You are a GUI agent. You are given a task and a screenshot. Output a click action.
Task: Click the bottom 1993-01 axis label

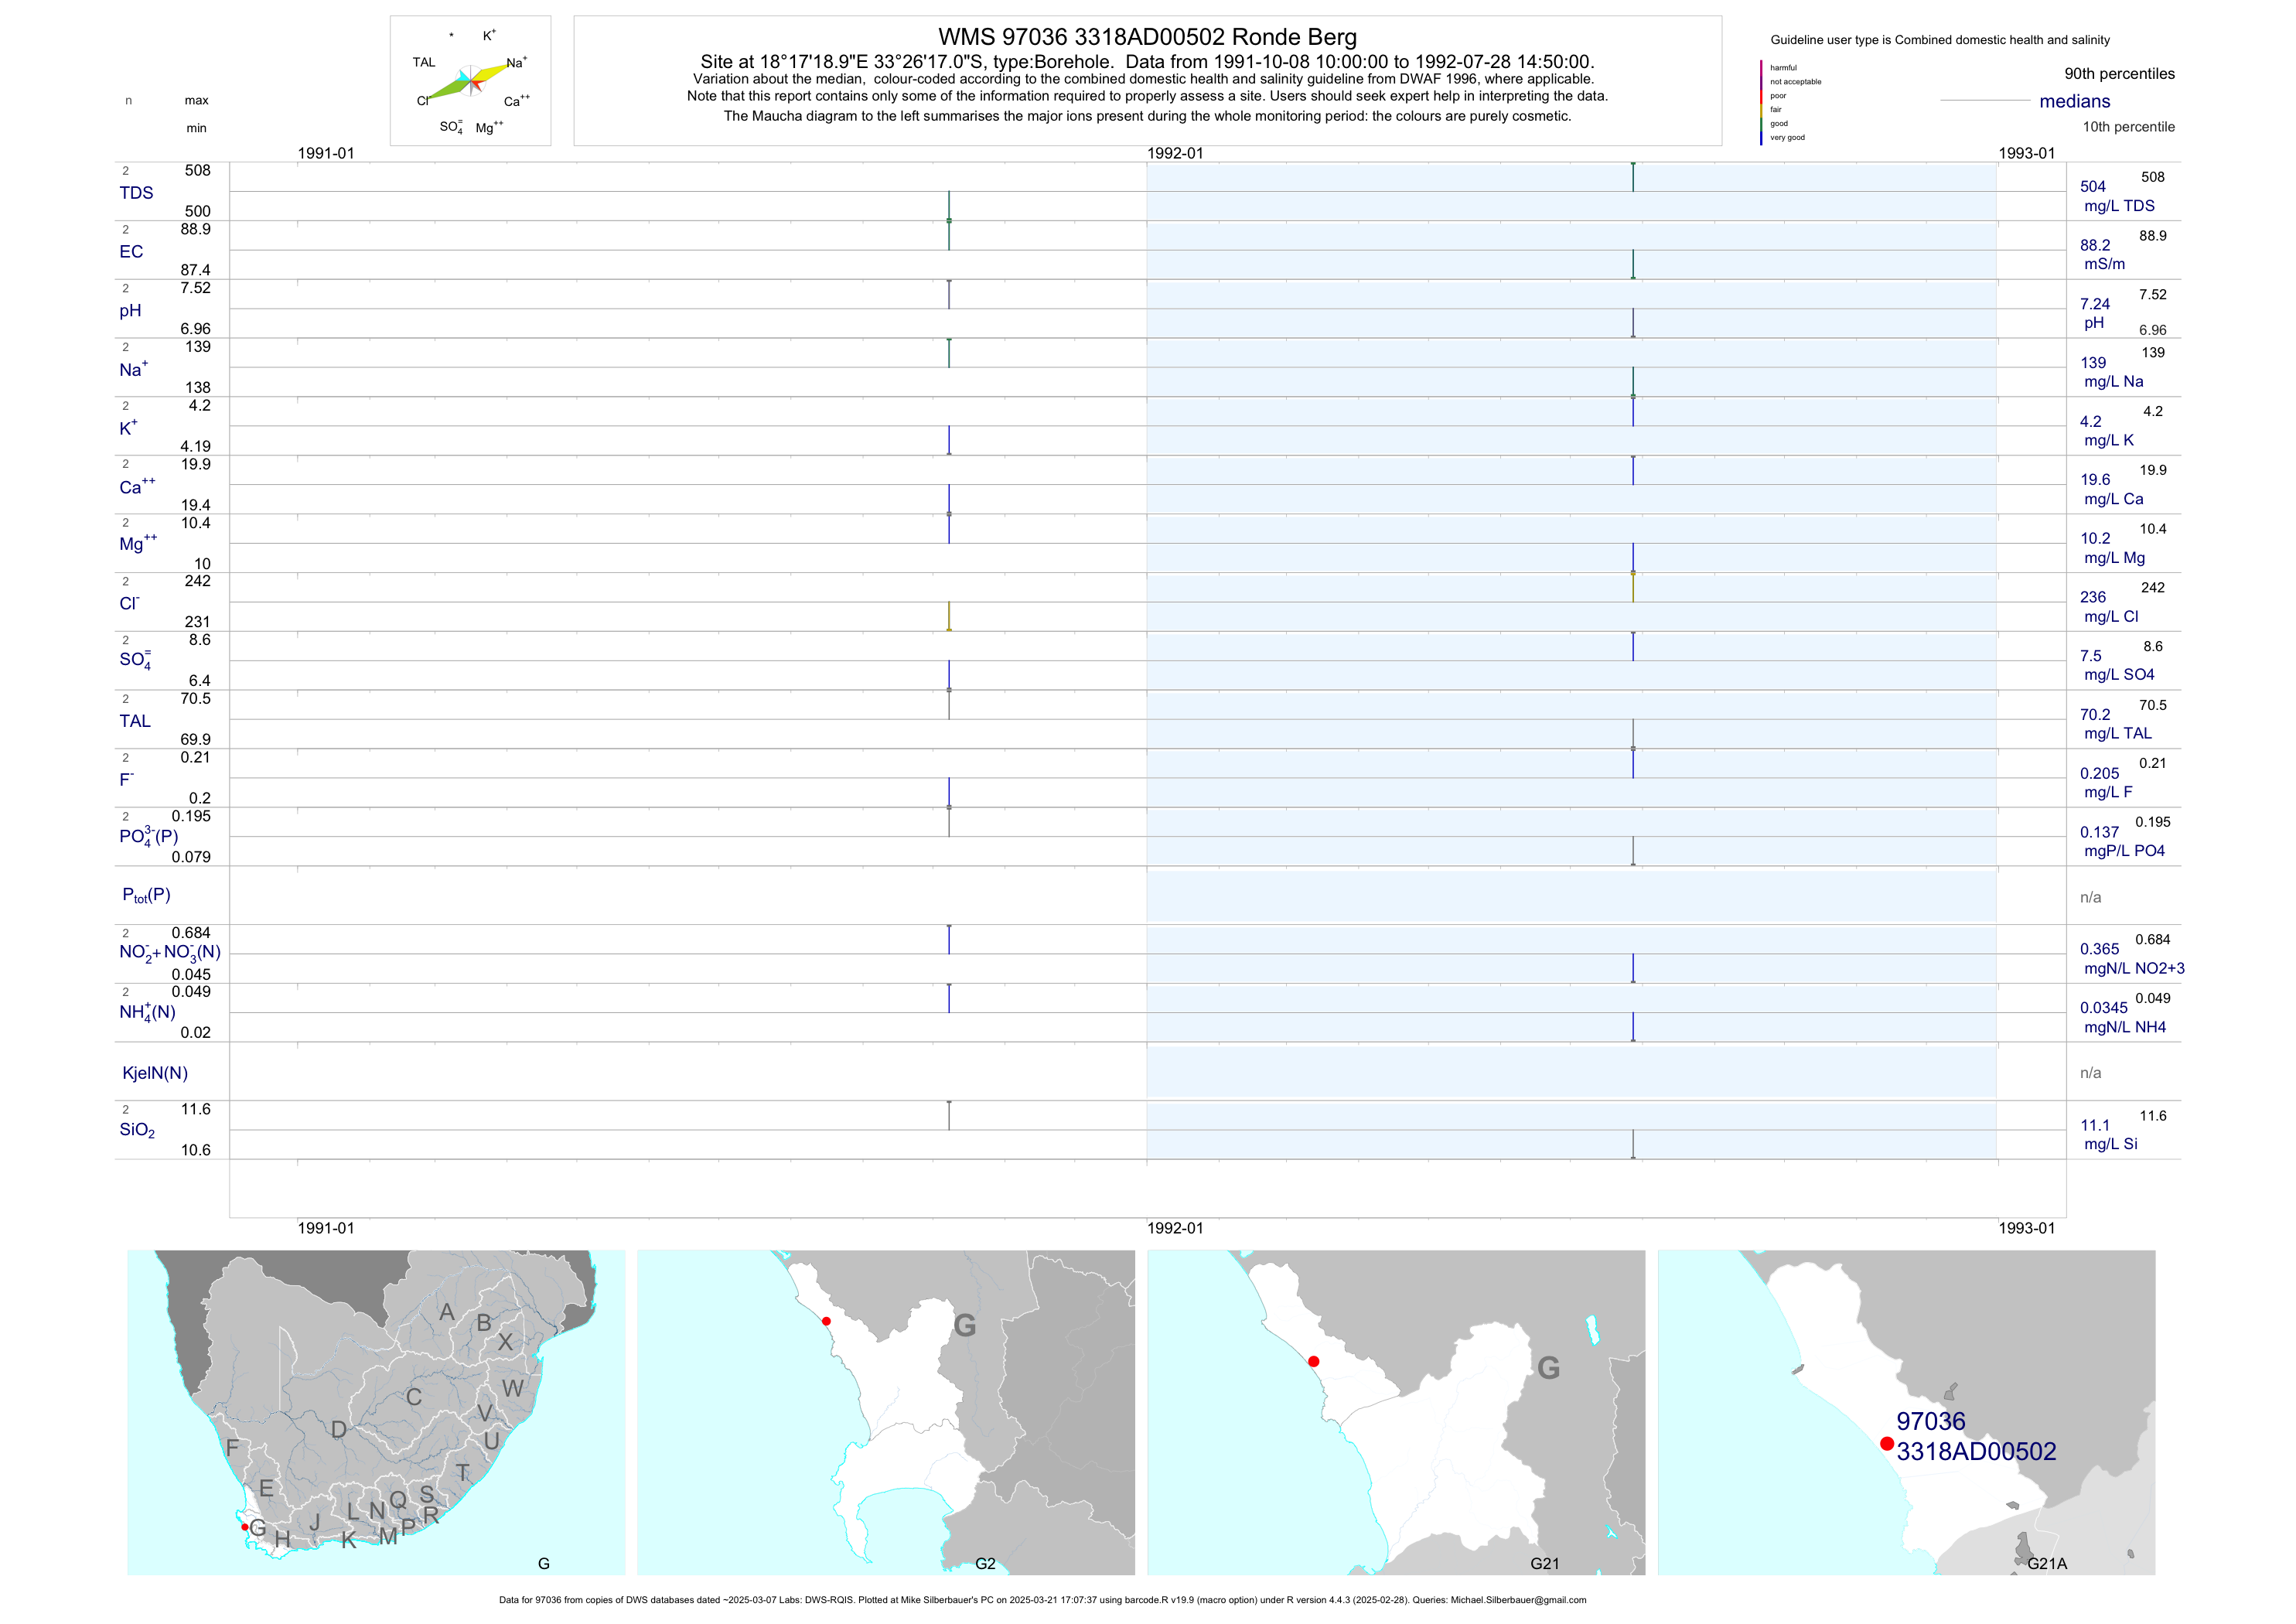[x=2026, y=1228]
